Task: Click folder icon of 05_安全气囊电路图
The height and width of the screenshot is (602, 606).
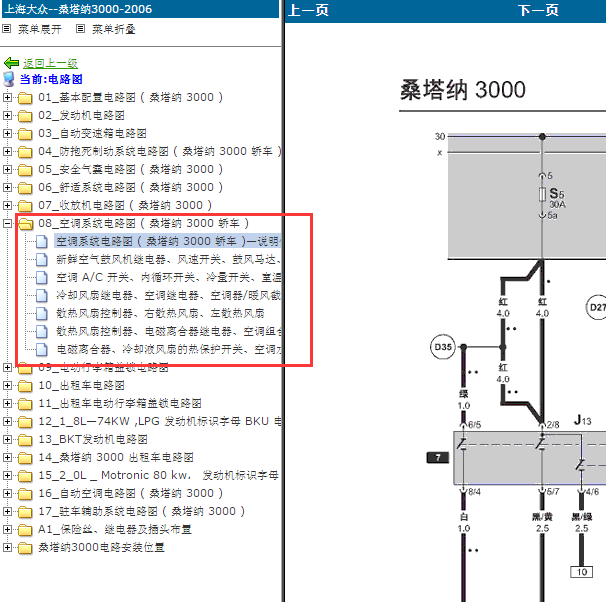Action: [x=25, y=170]
